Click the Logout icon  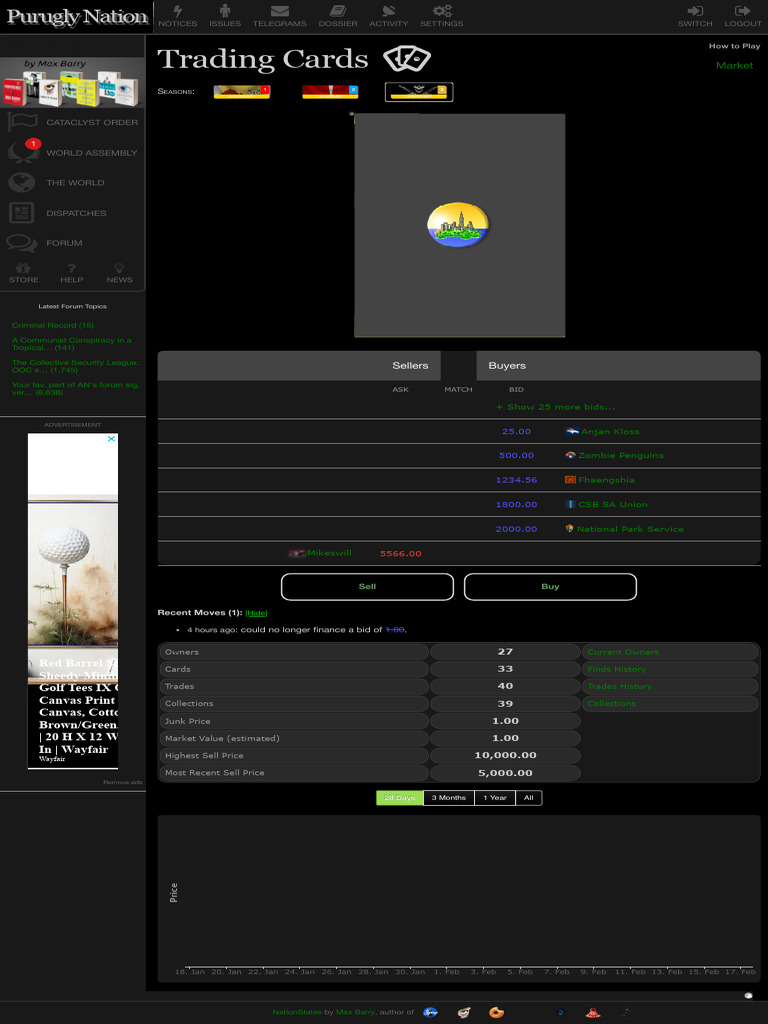point(743,11)
